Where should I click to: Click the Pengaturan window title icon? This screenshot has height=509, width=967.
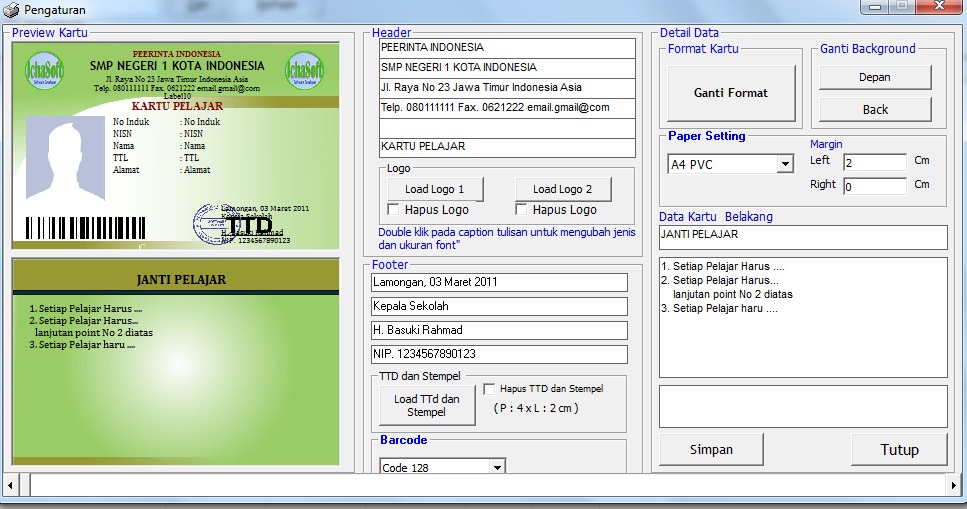11,10
